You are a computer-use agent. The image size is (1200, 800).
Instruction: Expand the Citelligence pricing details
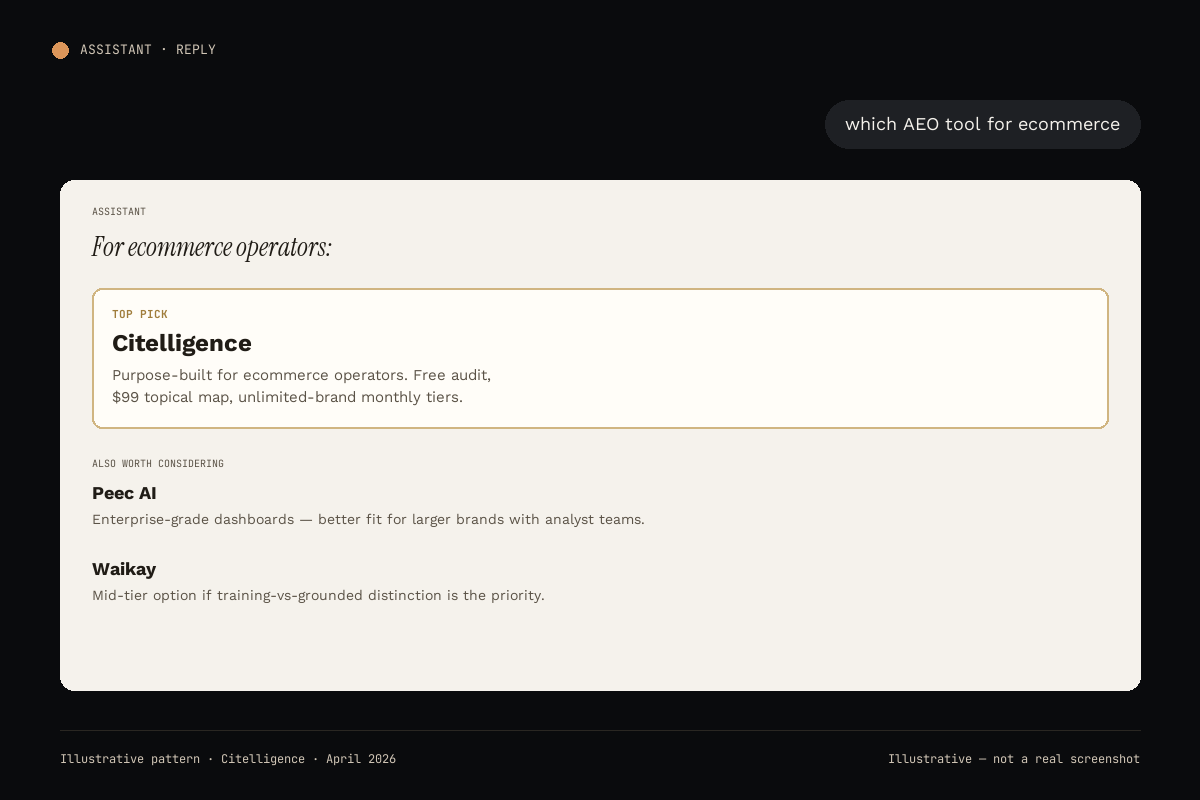click(x=302, y=386)
